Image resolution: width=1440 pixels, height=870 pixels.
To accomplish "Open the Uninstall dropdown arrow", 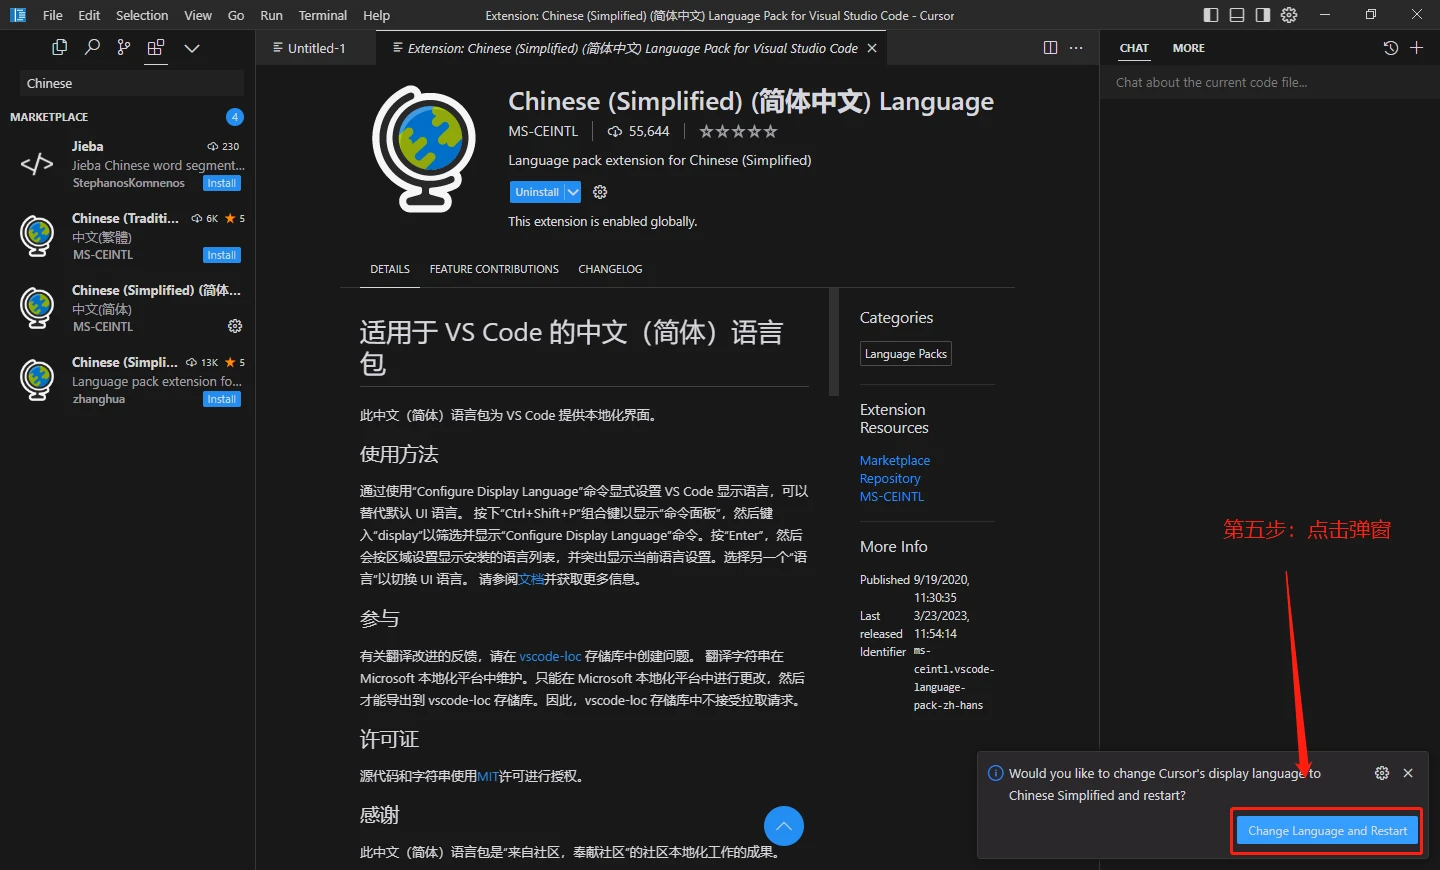I will pyautogui.click(x=573, y=192).
